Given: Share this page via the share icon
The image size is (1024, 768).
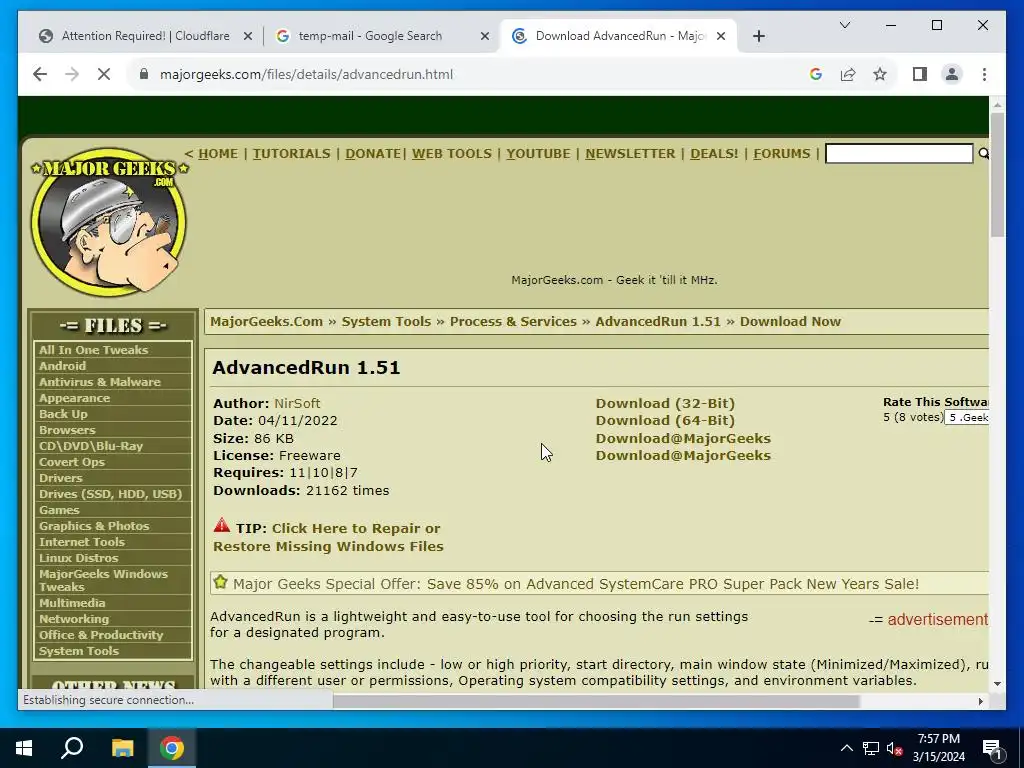Looking at the screenshot, I should pos(848,74).
